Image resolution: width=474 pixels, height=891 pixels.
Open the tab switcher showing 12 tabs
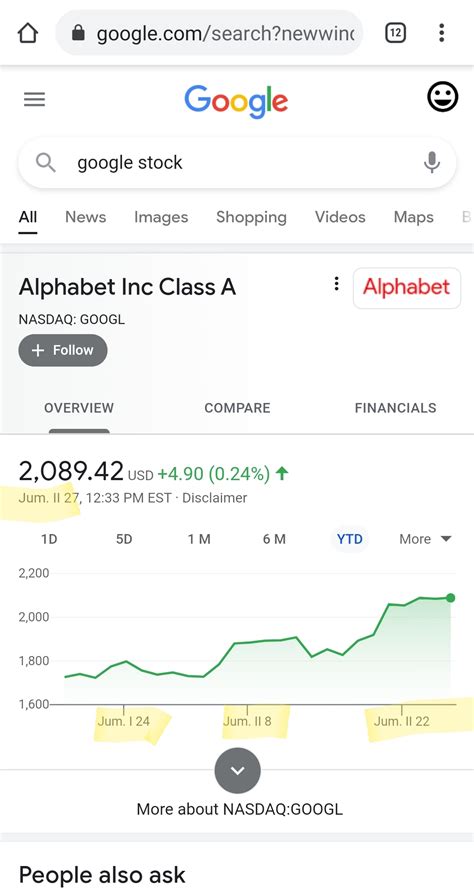(x=395, y=34)
